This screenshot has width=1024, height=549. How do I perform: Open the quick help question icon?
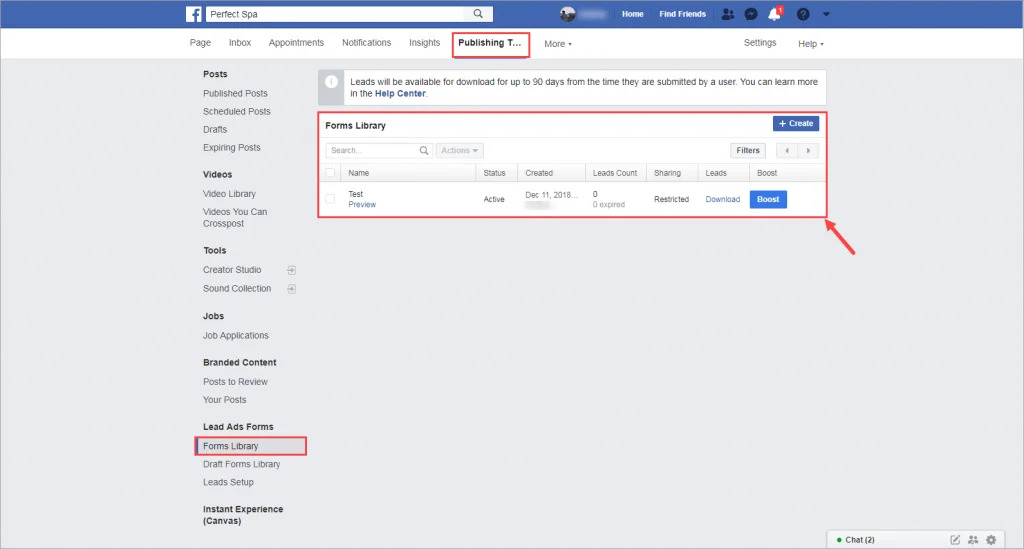click(x=803, y=14)
